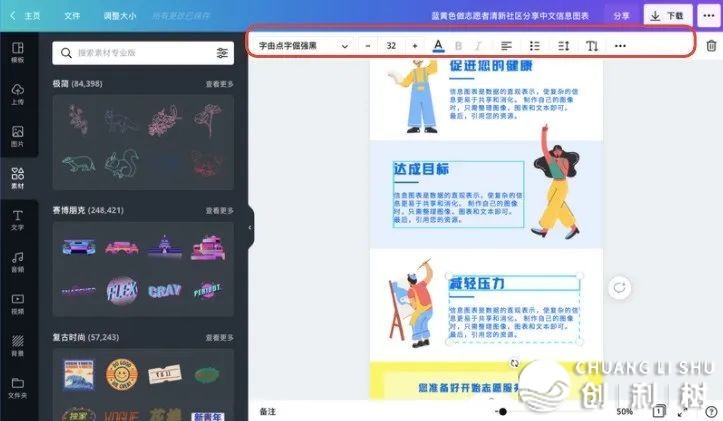723x421 pixels.
Task: View more in 极简 category
Action: tap(219, 84)
